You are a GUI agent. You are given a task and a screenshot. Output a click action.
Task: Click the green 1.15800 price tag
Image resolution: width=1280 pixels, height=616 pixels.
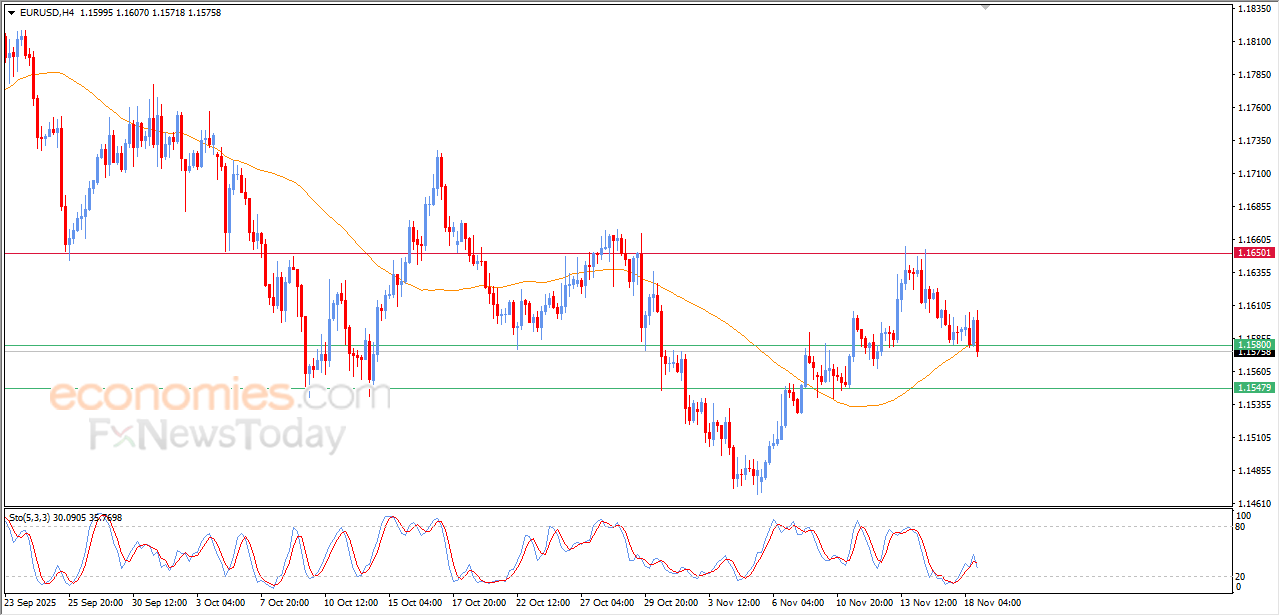(1254, 345)
